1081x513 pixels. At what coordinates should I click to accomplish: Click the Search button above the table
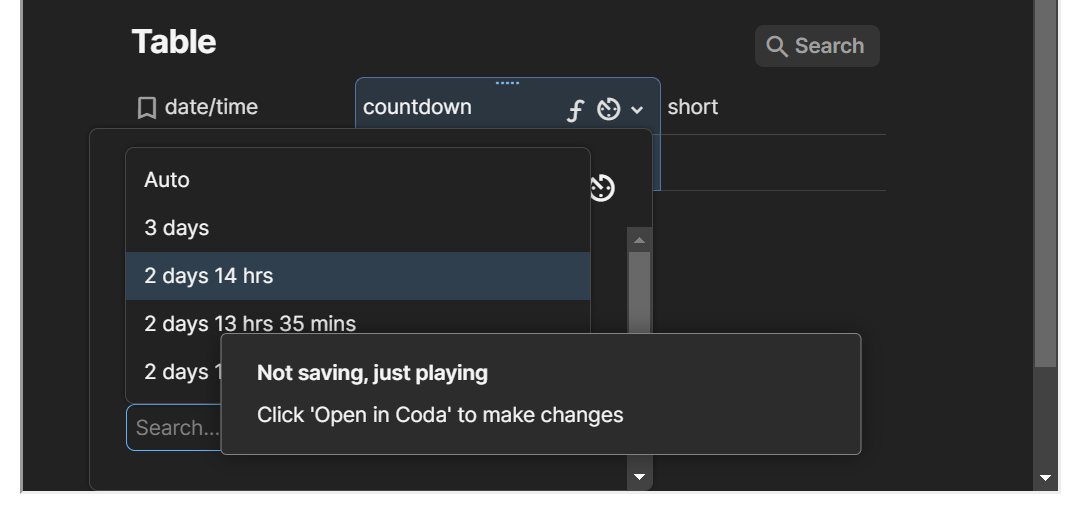tap(817, 46)
